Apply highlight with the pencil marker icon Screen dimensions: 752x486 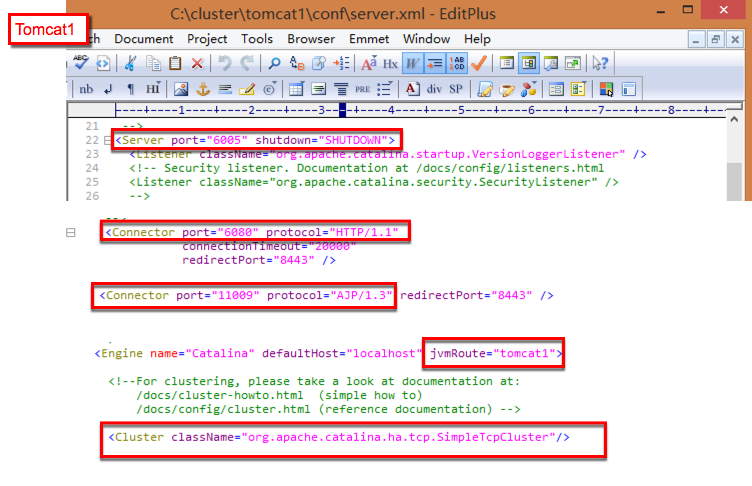(247, 89)
